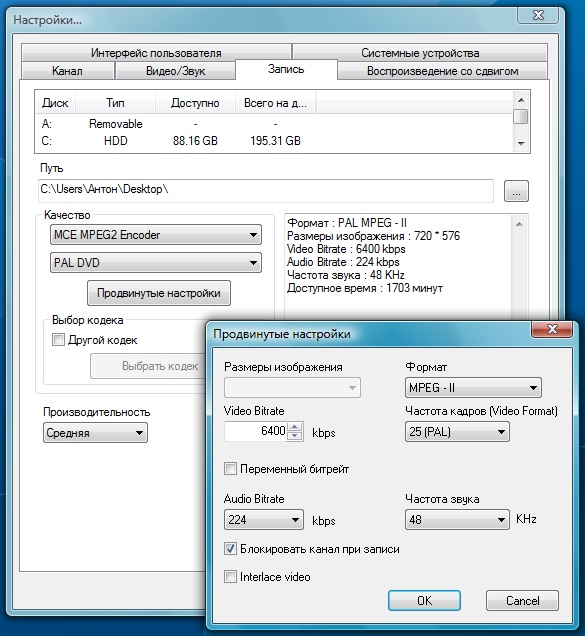
Task: Expand the PAL DVD preset dropdown
Action: [x=156, y=263]
